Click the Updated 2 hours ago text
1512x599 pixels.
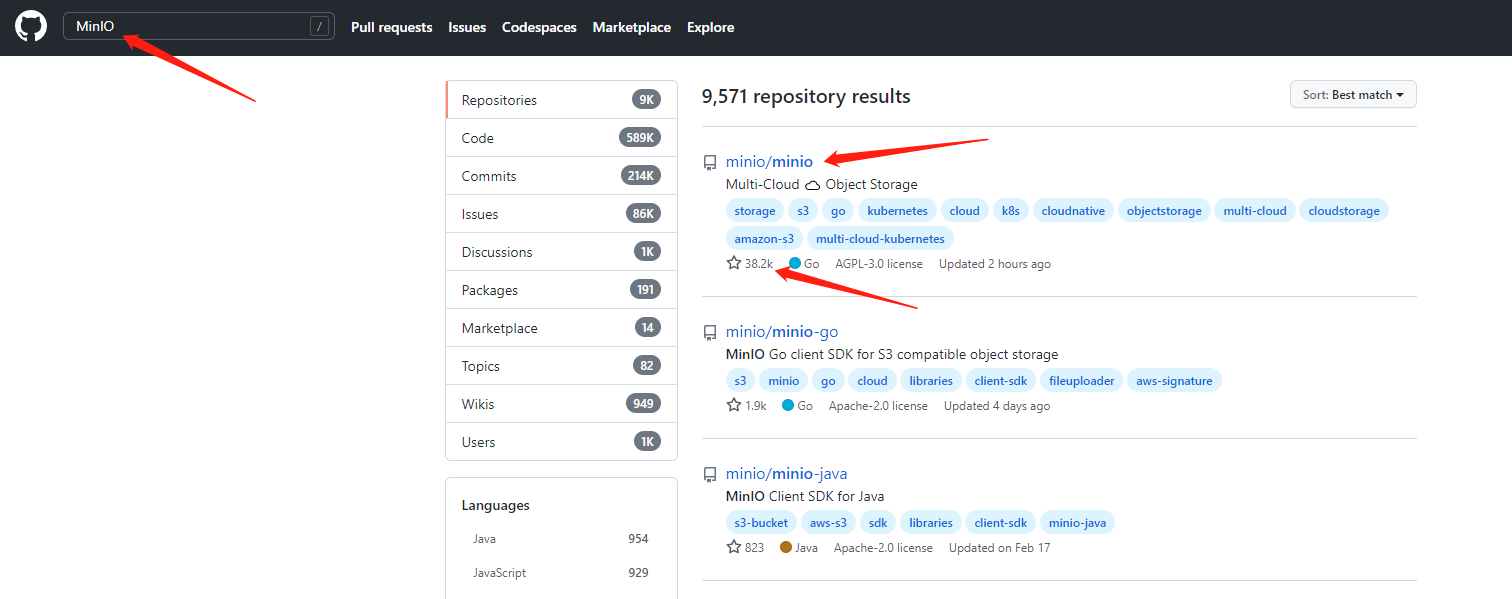[995, 264]
